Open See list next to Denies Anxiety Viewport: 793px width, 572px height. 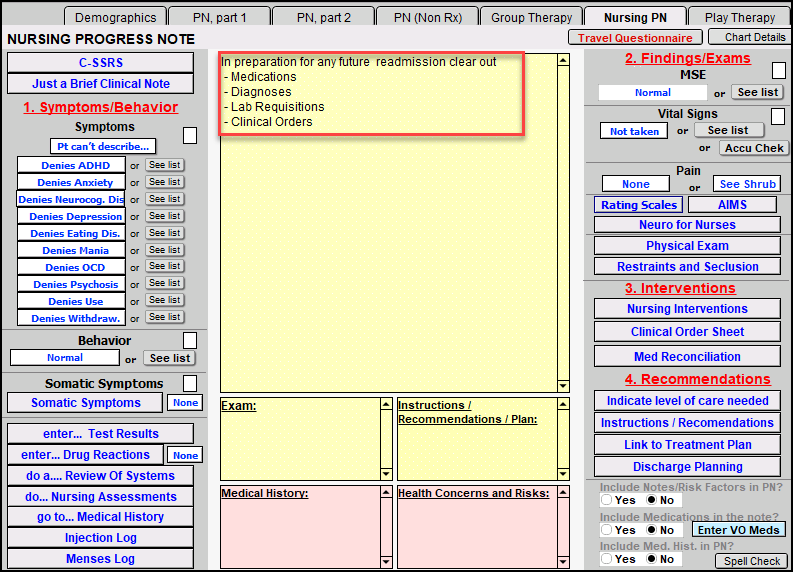pyautogui.click(x=164, y=182)
